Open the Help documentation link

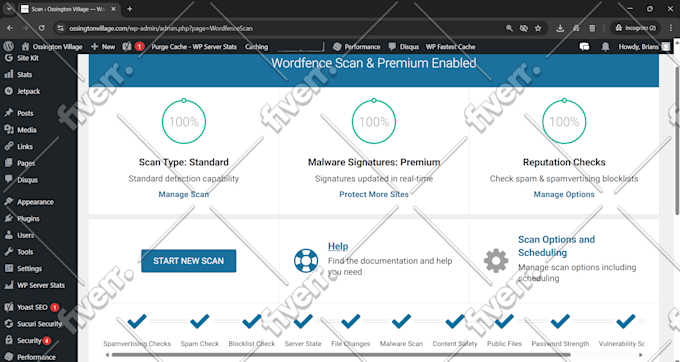[x=338, y=246]
